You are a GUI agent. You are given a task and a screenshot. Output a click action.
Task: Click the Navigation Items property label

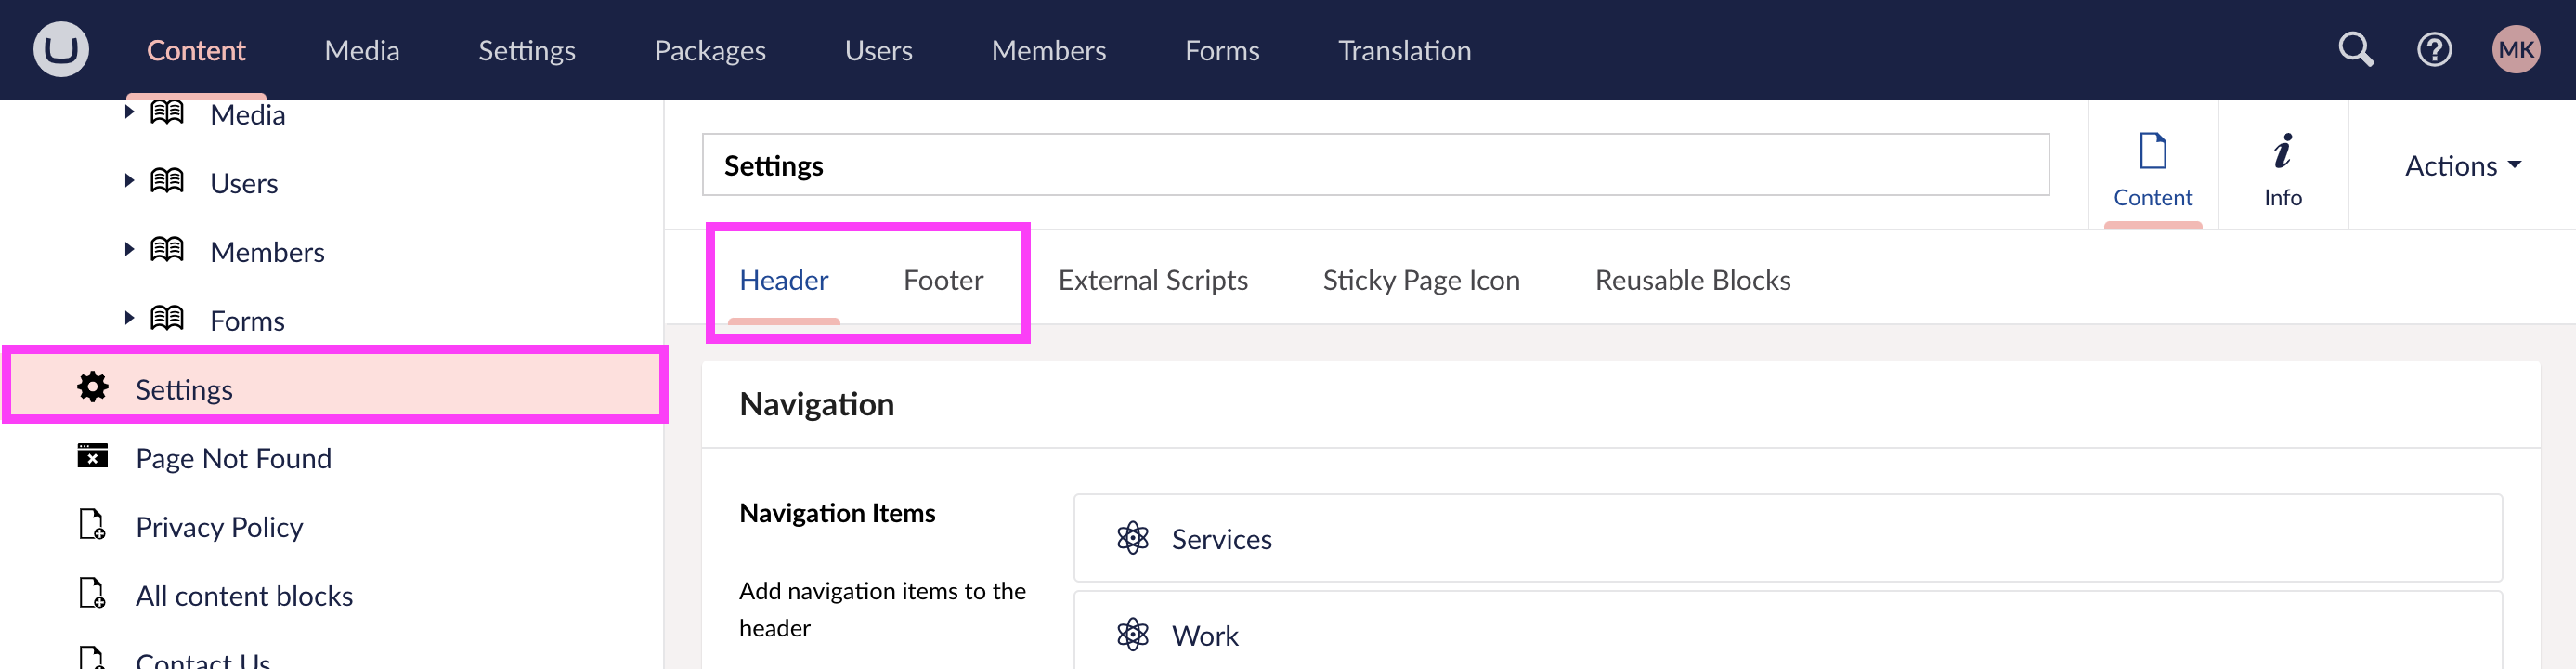pyautogui.click(x=837, y=513)
